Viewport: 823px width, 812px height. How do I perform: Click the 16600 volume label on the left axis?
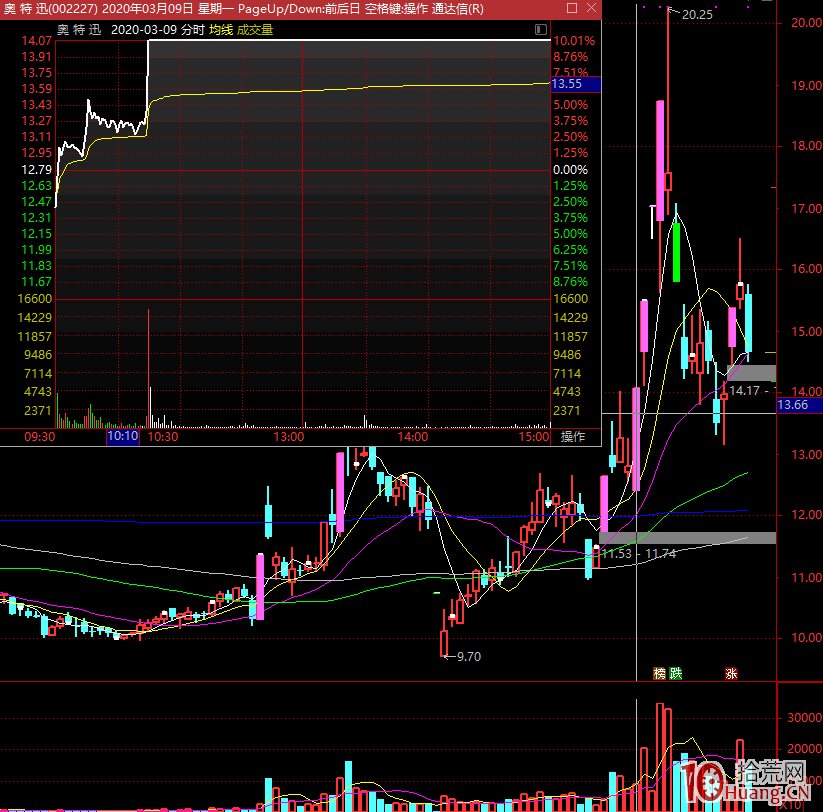click(35, 299)
